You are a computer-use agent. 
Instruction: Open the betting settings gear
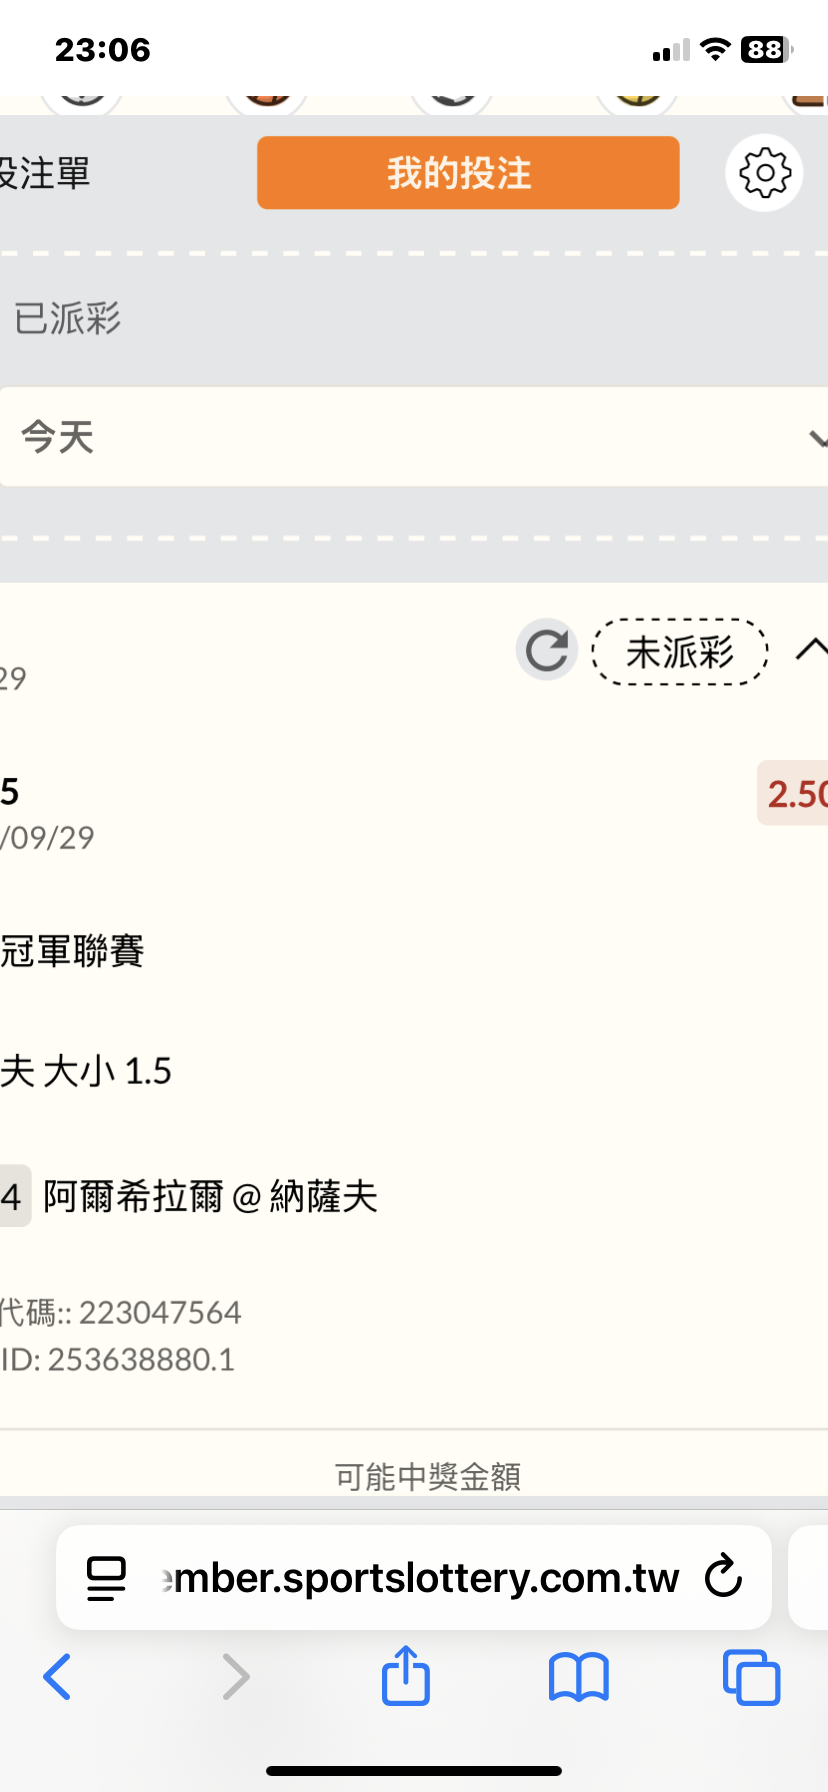coord(764,173)
